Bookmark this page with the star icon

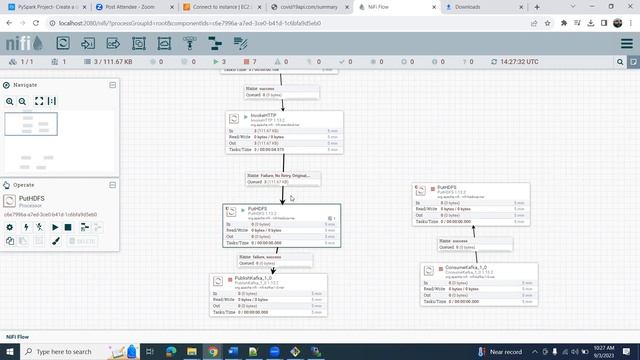tap(547, 23)
